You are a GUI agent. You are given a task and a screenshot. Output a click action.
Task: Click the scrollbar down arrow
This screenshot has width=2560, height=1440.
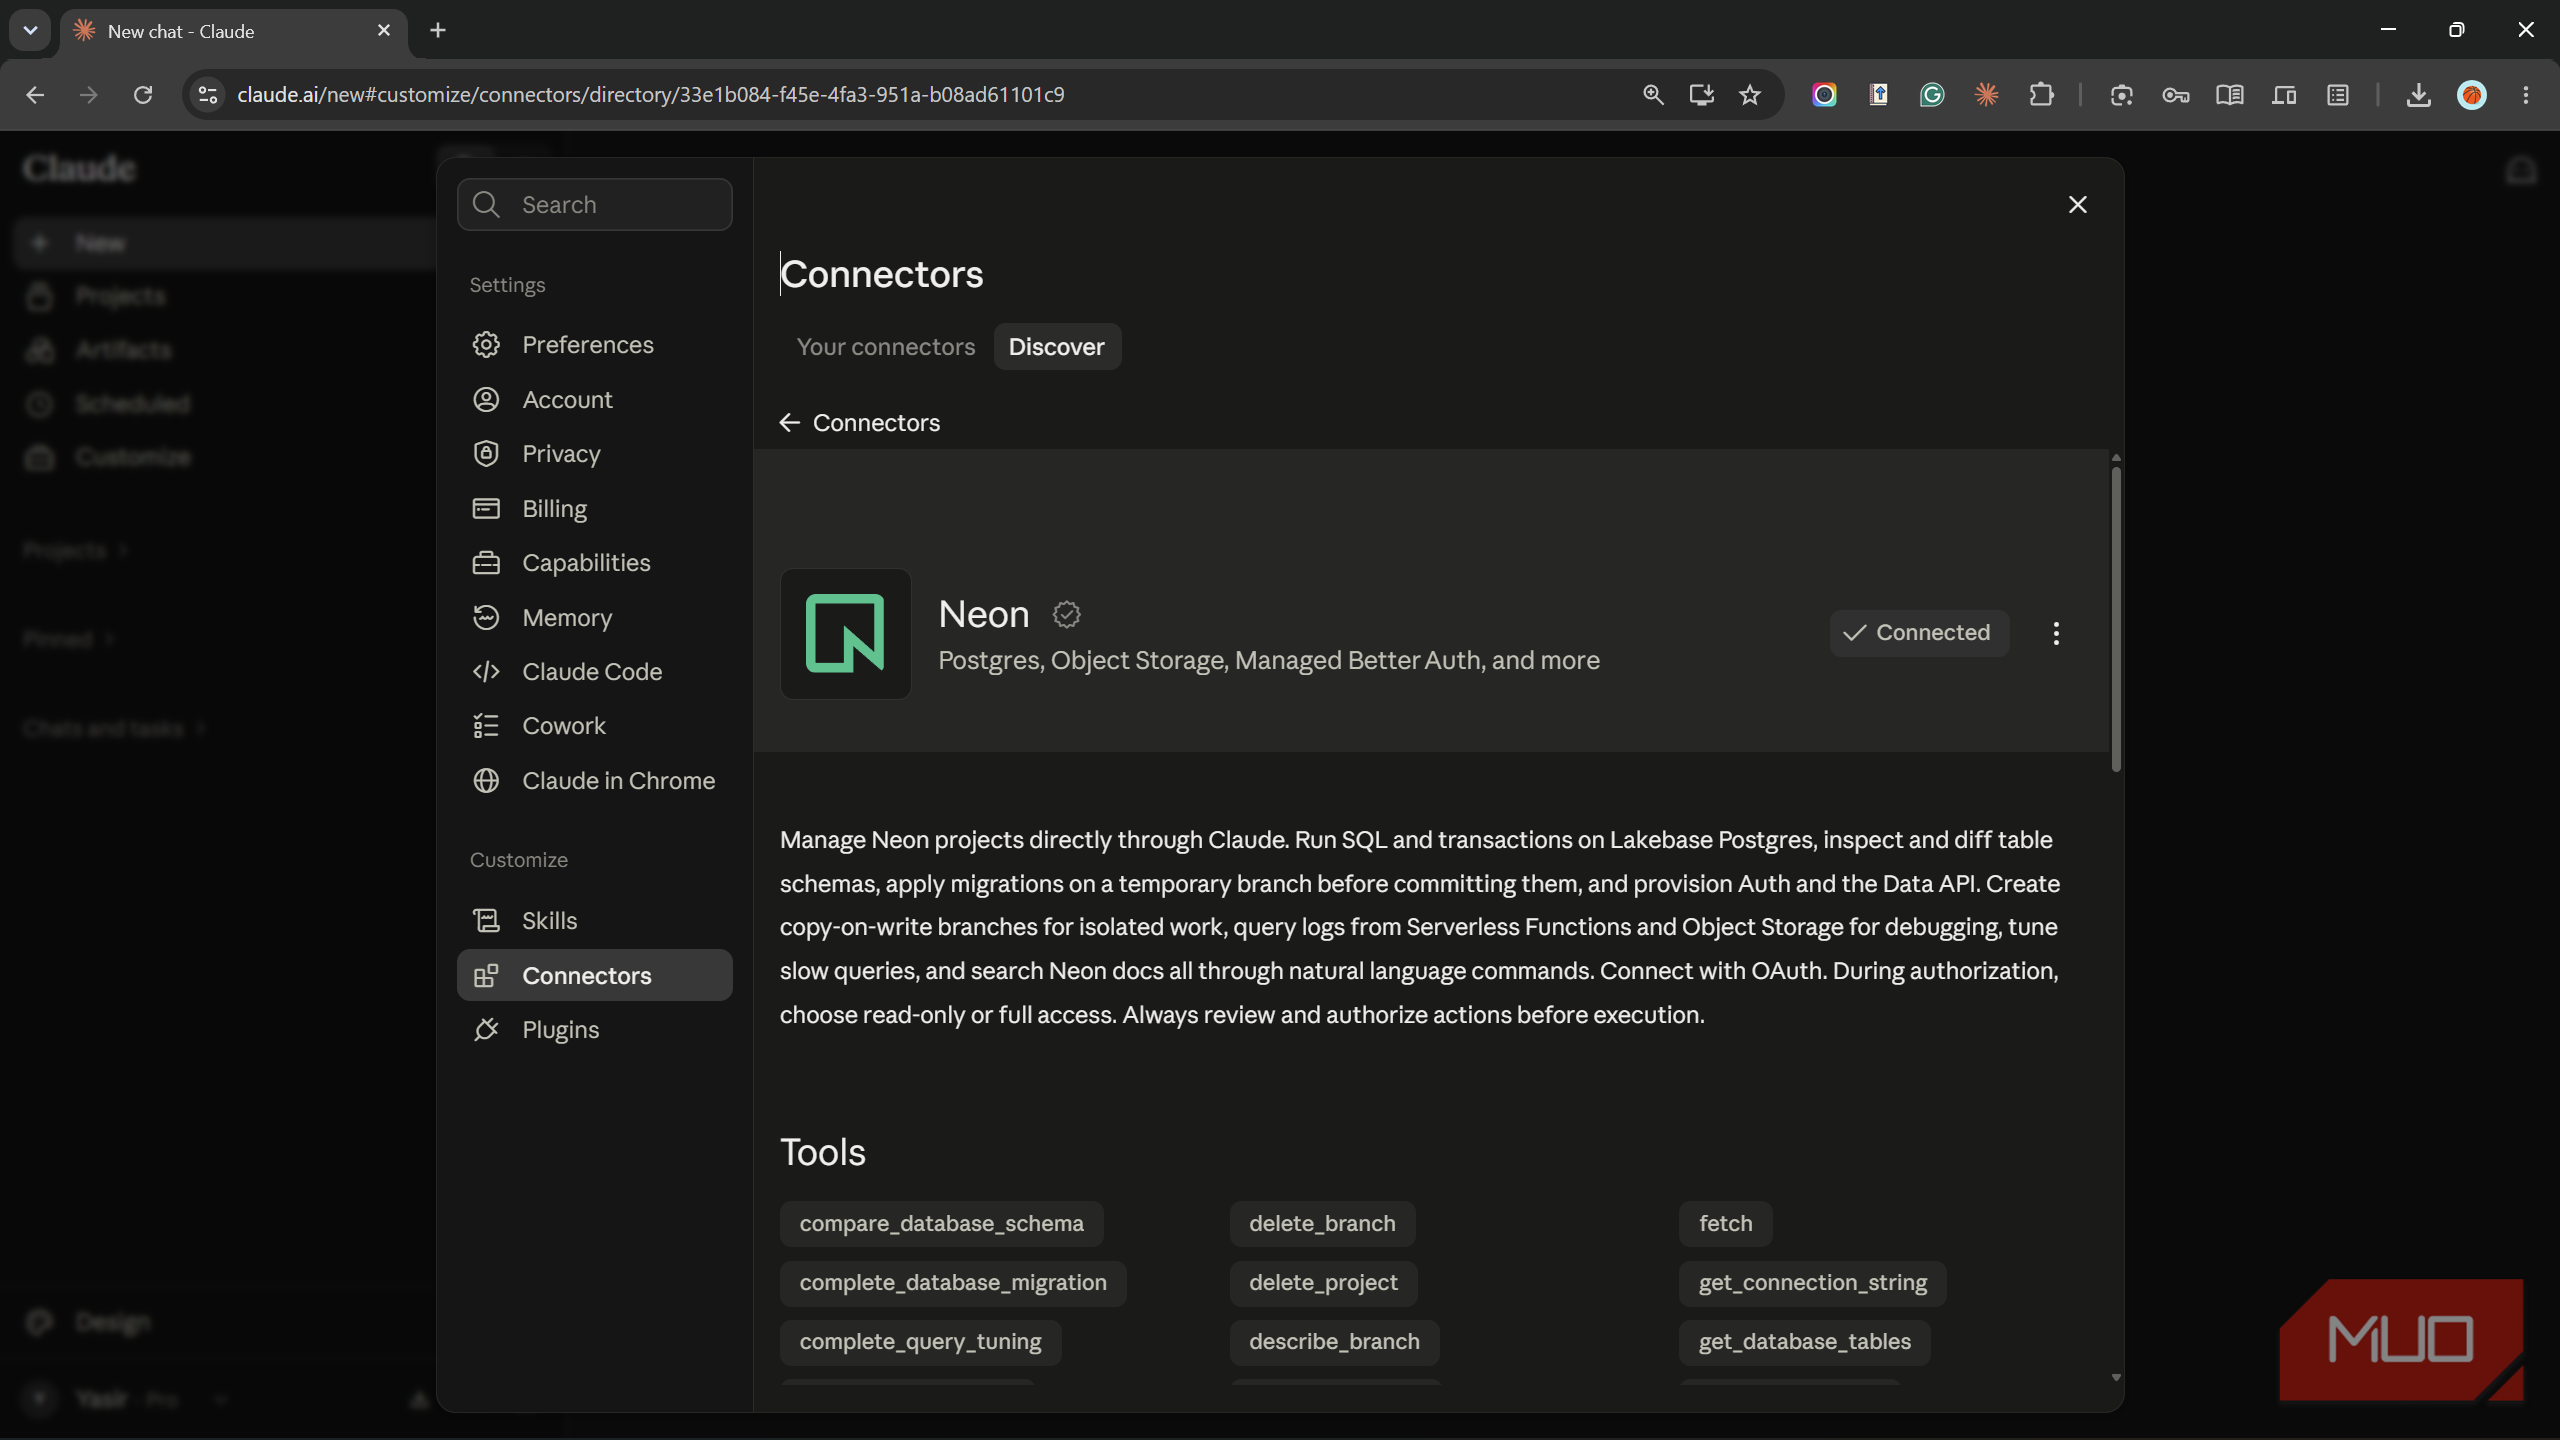(2116, 1377)
